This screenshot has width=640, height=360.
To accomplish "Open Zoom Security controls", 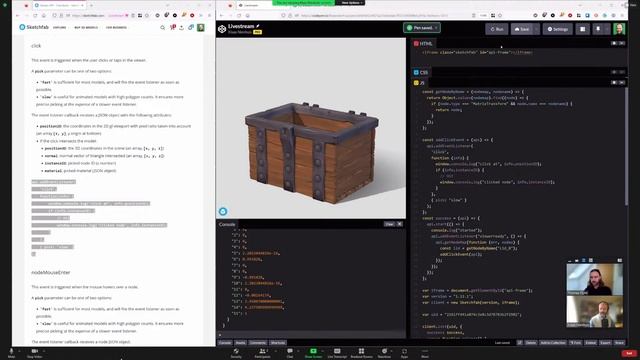I will tap(236, 353).
